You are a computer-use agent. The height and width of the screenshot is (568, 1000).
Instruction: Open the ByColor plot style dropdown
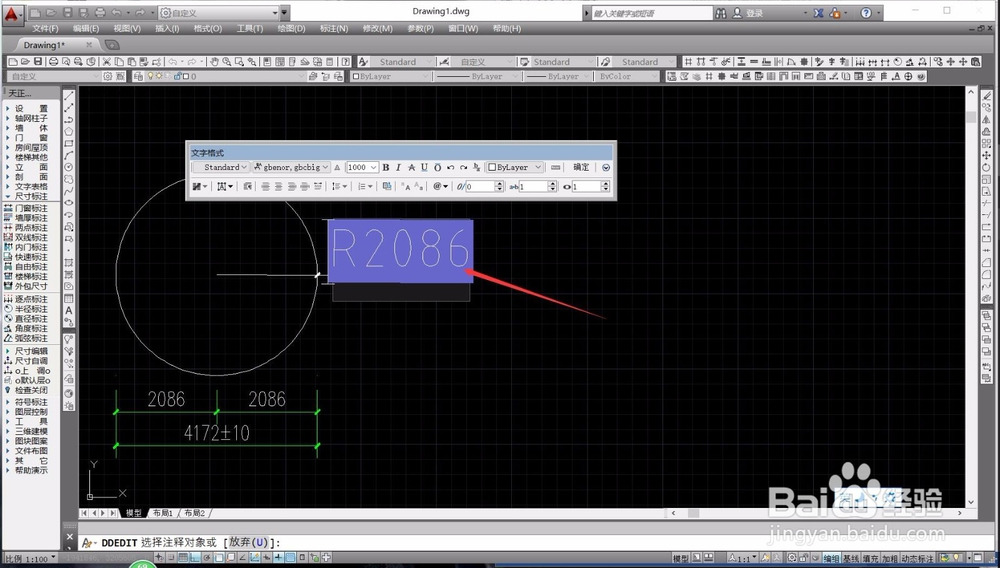coord(628,76)
